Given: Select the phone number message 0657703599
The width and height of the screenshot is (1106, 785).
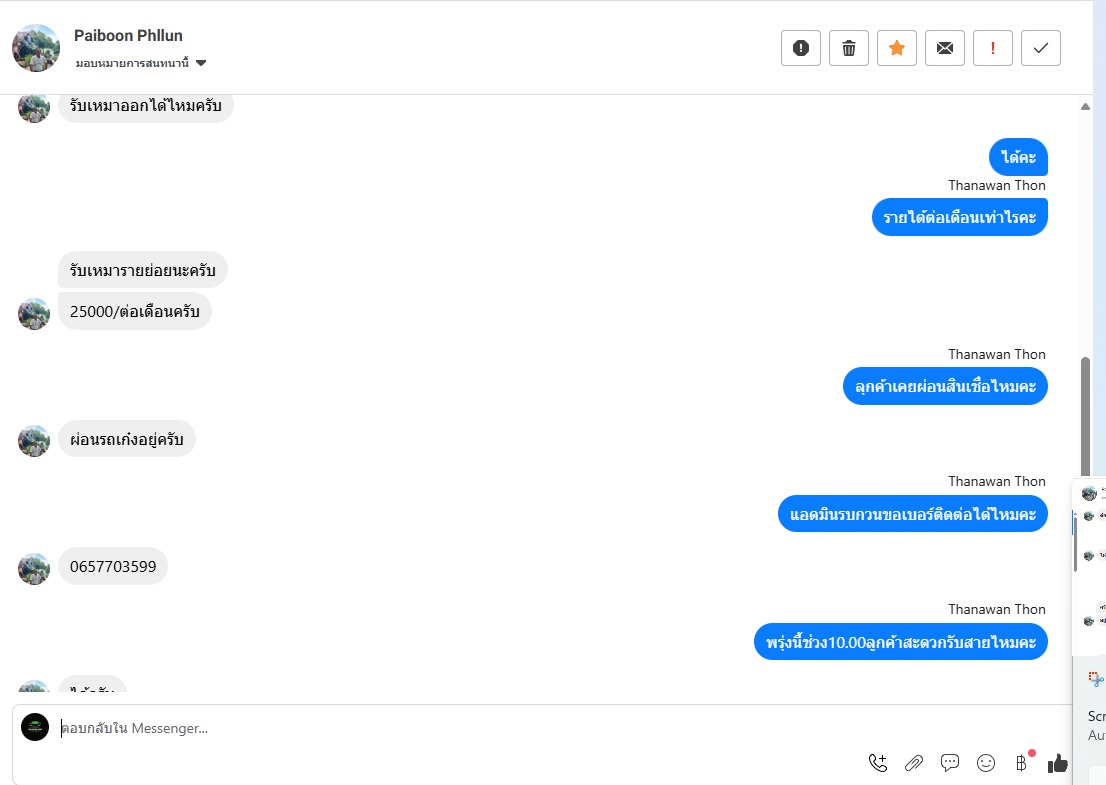Looking at the screenshot, I should point(113,566).
